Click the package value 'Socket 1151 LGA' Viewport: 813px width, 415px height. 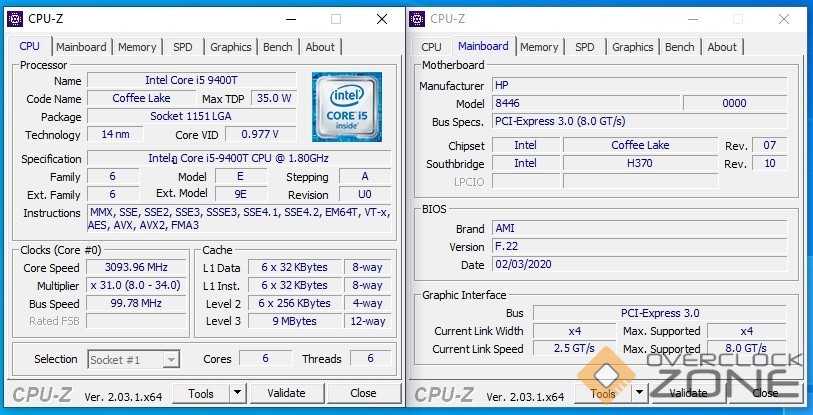[x=192, y=116]
